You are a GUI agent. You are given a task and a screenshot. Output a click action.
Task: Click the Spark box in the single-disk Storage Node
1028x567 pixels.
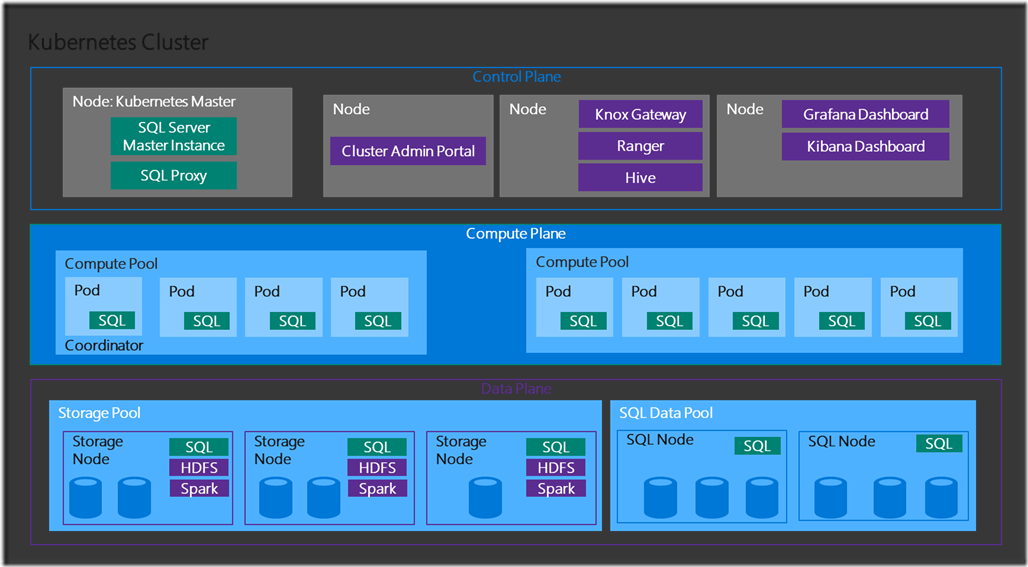[556, 488]
